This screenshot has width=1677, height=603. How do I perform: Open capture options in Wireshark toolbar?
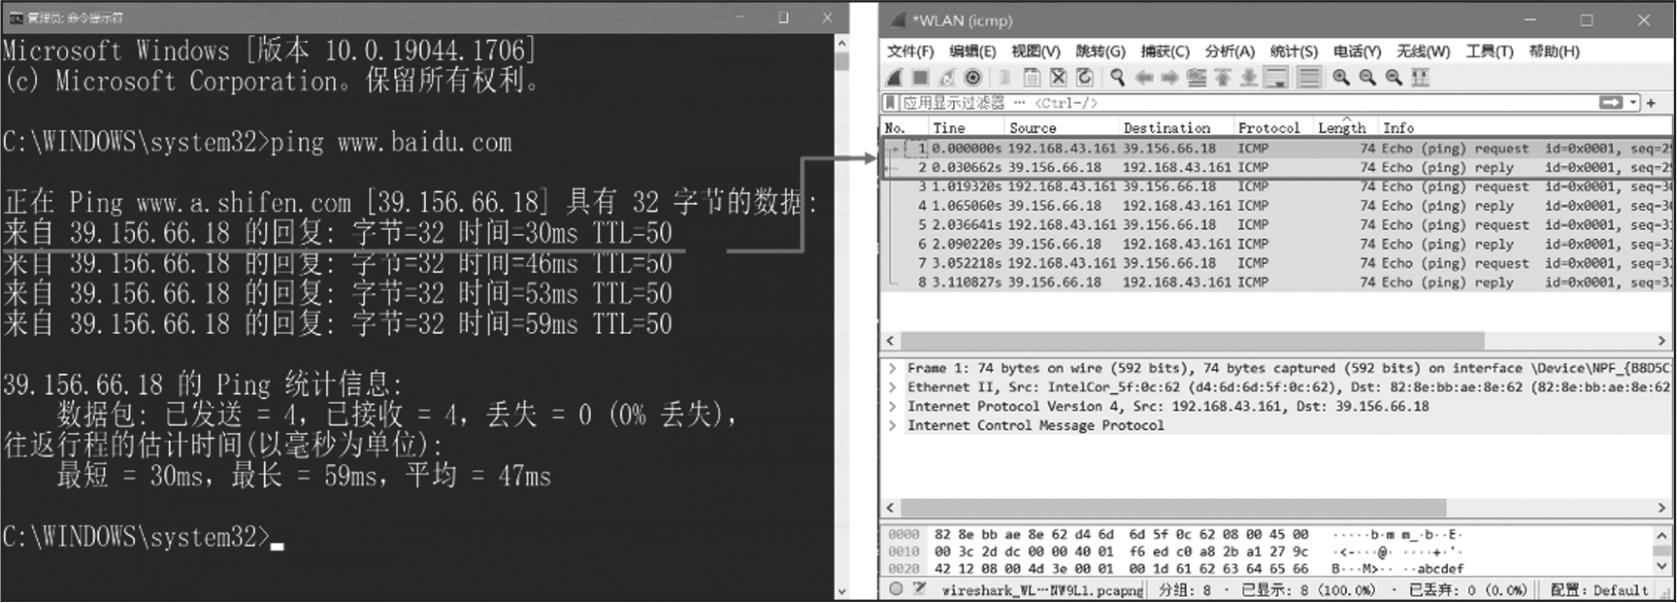tap(972, 77)
